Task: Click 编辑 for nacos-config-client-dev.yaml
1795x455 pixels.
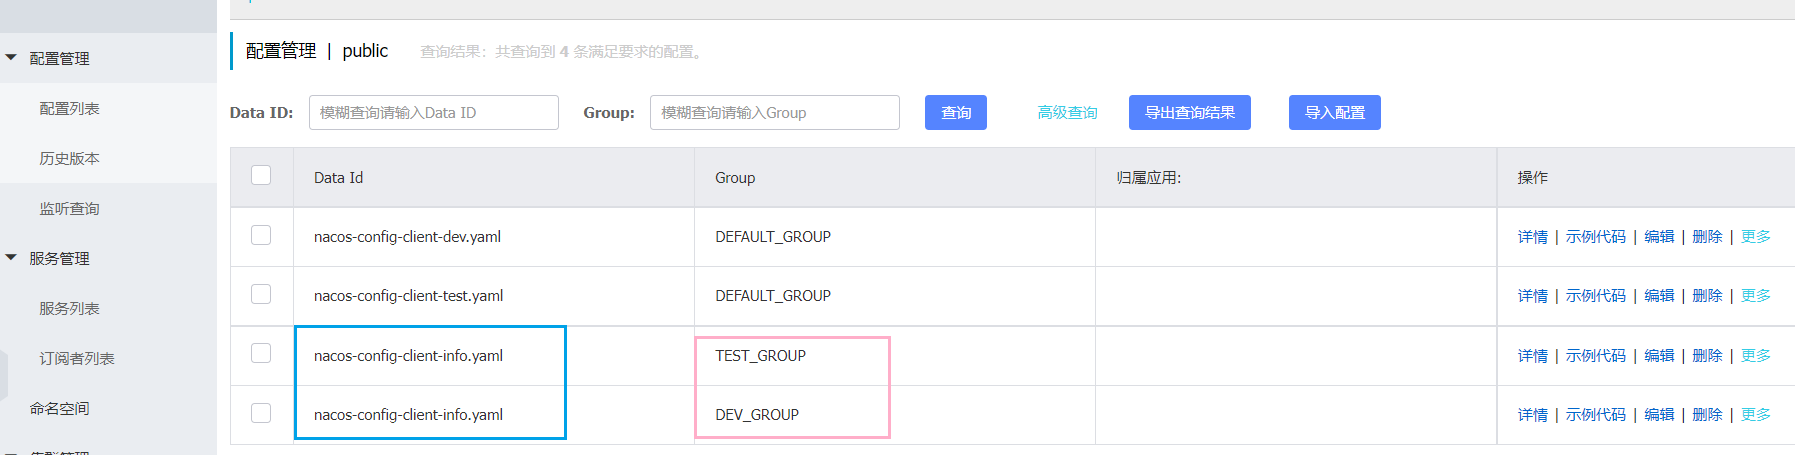Action: pyautogui.click(x=1659, y=237)
